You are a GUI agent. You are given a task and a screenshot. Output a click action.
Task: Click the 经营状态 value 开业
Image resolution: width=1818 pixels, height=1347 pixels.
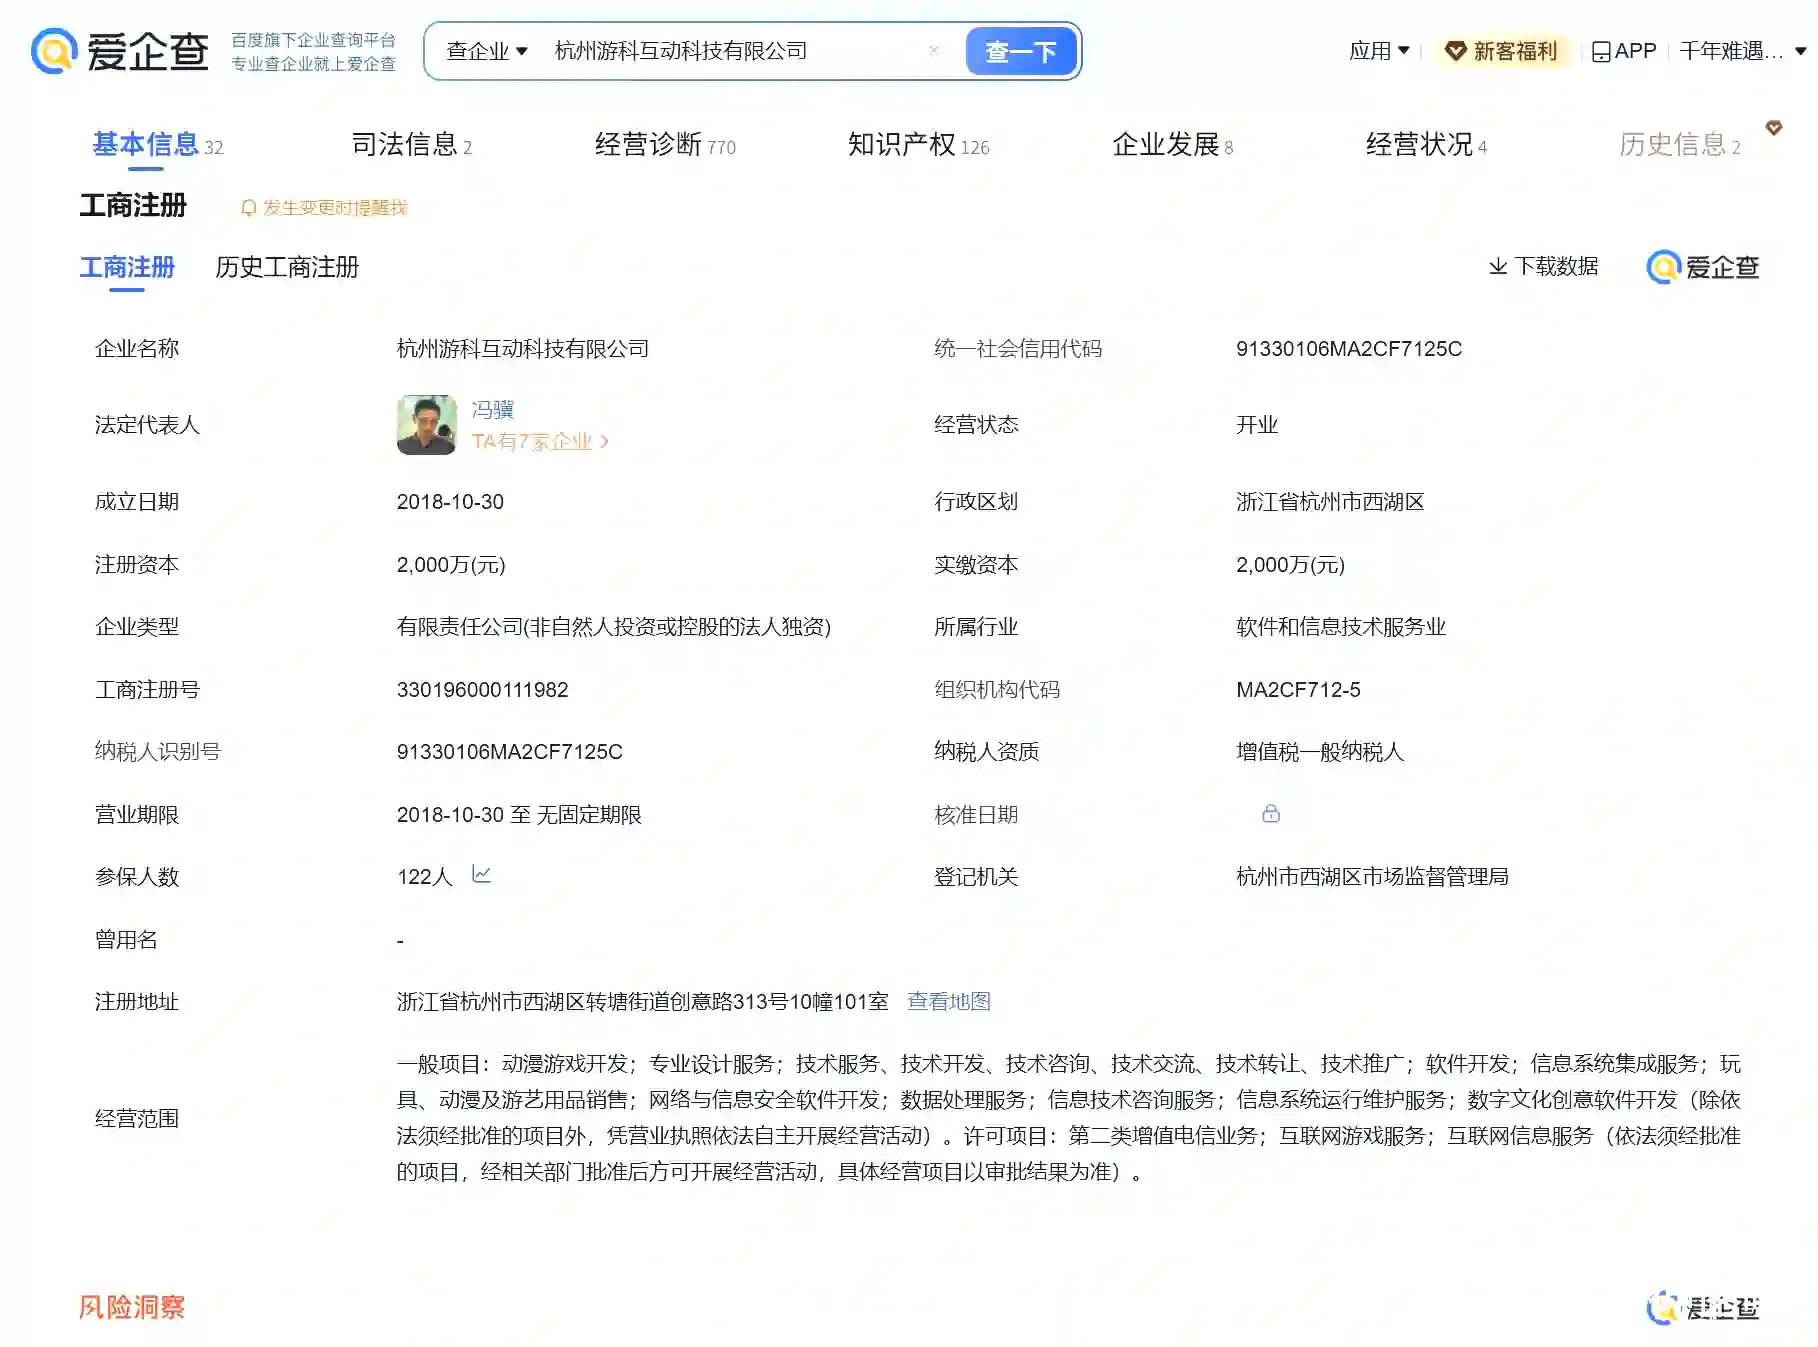tap(1257, 425)
